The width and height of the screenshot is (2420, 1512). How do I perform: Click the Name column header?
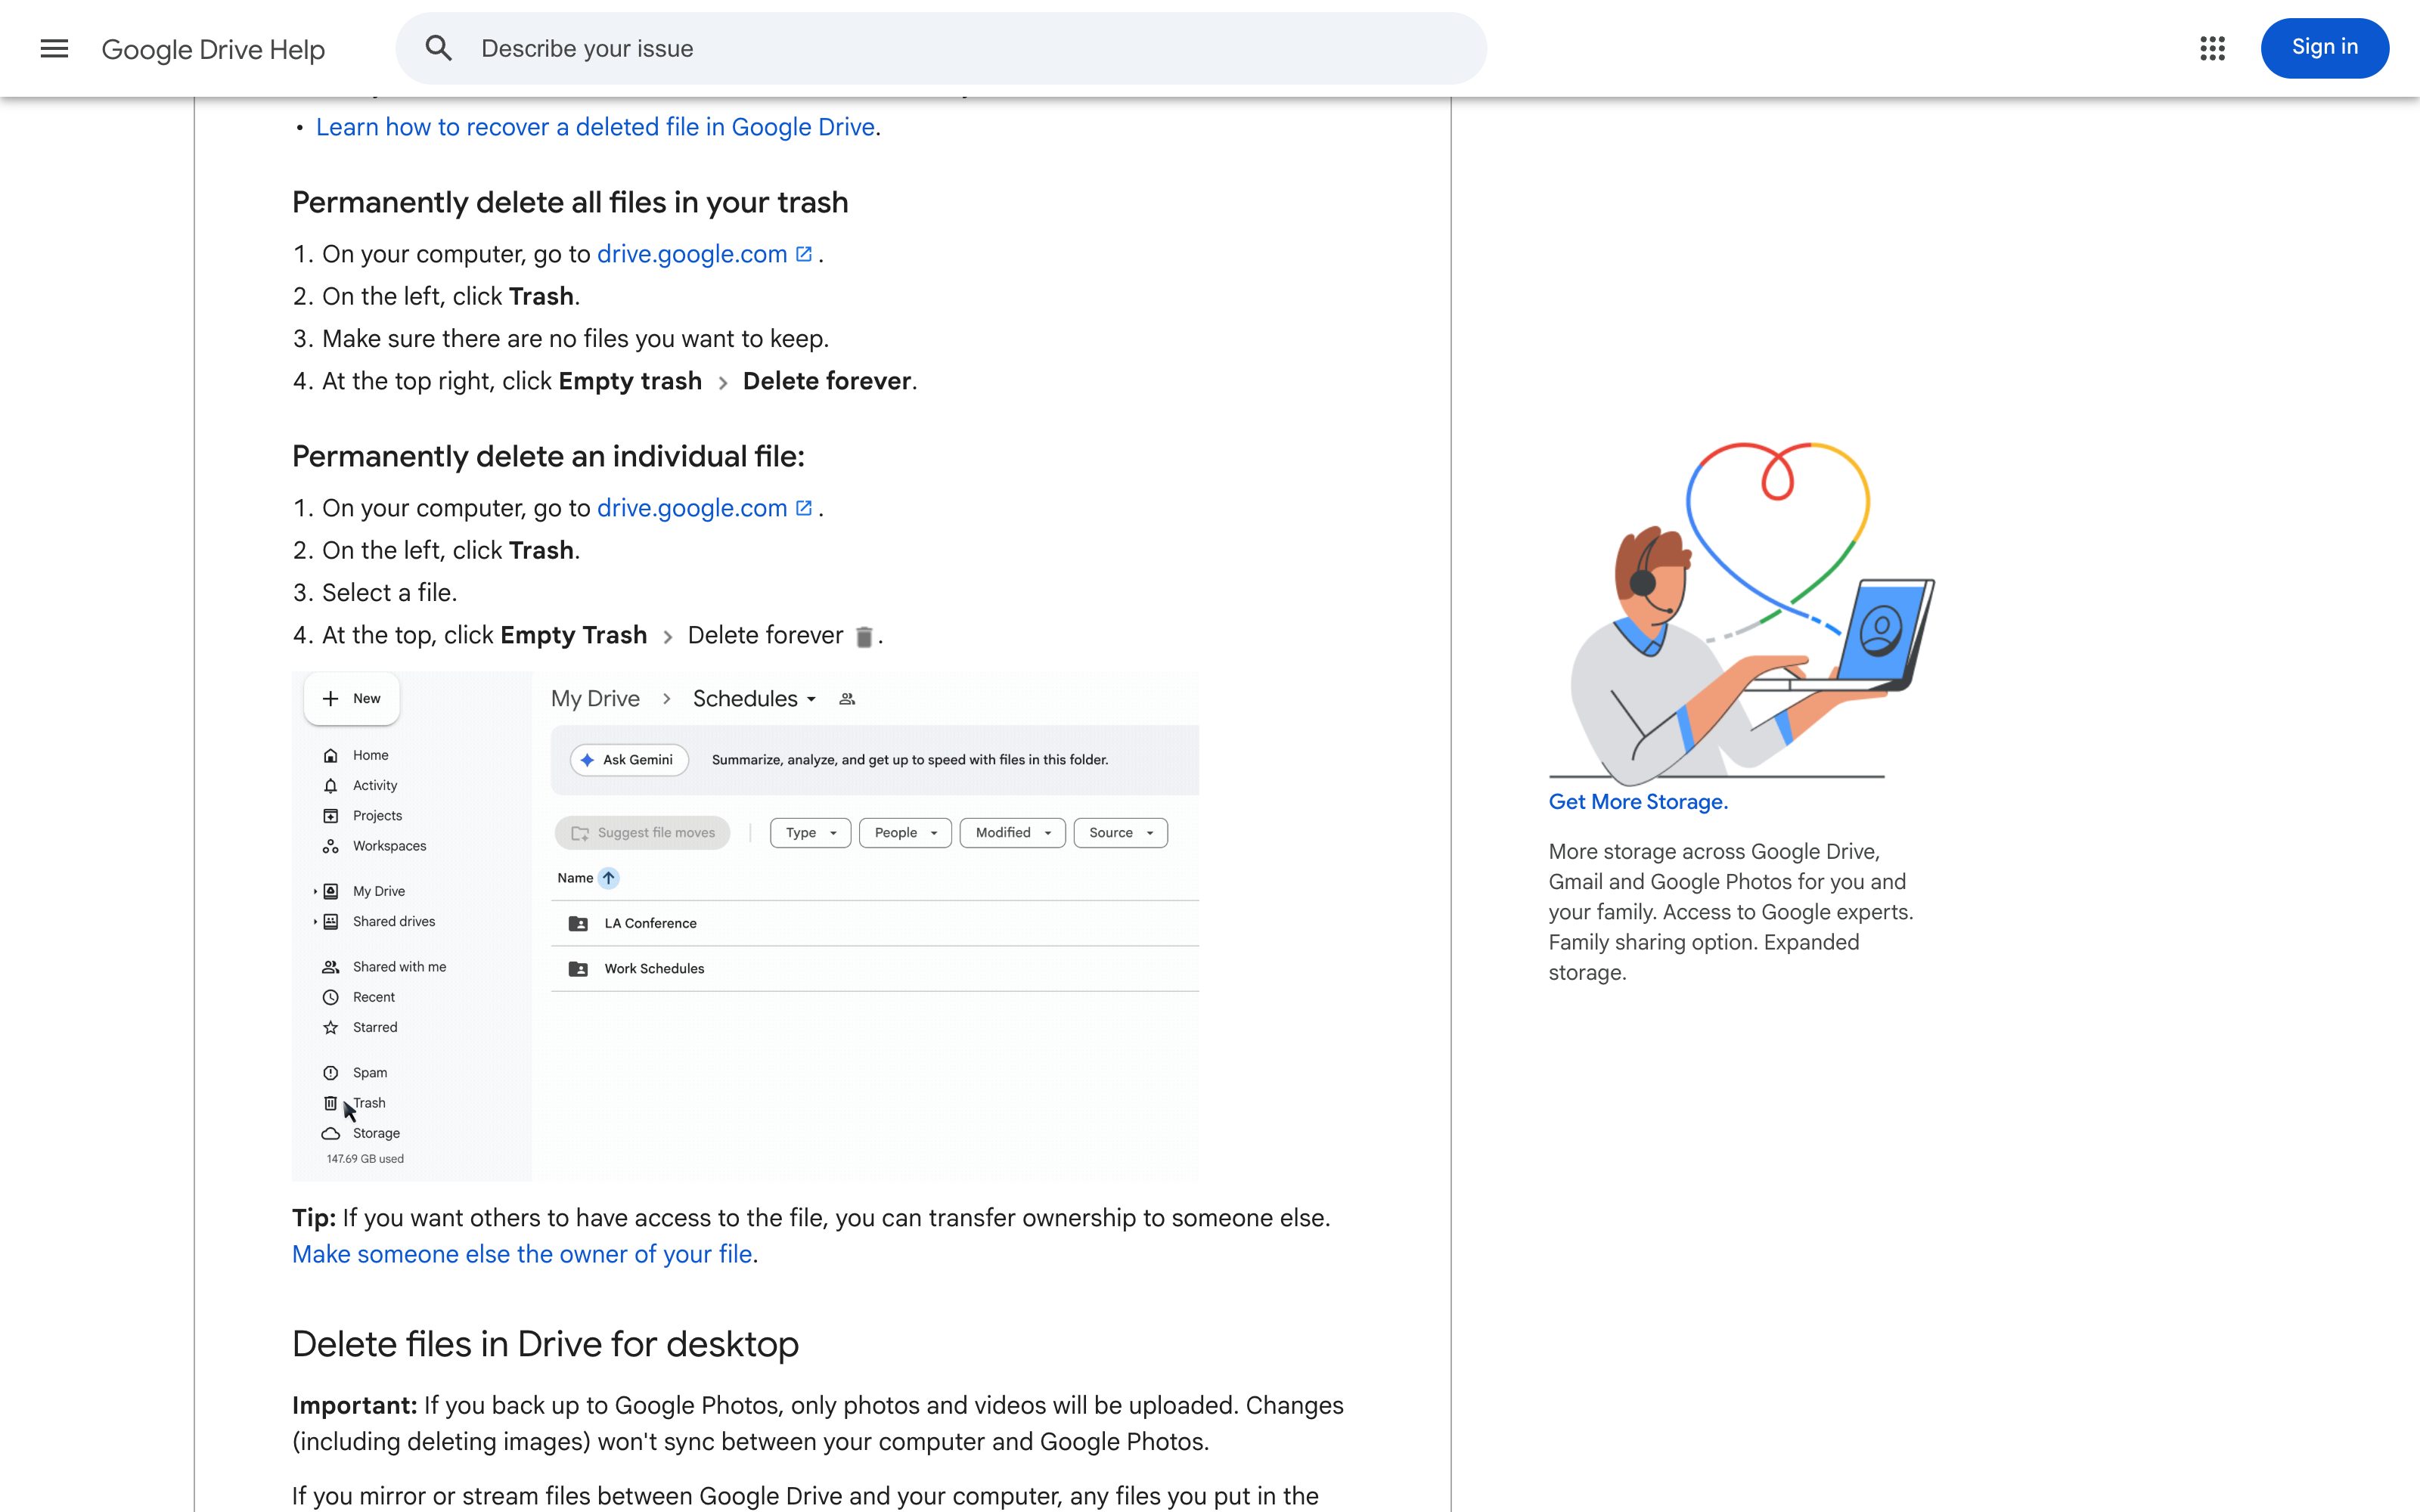[x=575, y=878]
